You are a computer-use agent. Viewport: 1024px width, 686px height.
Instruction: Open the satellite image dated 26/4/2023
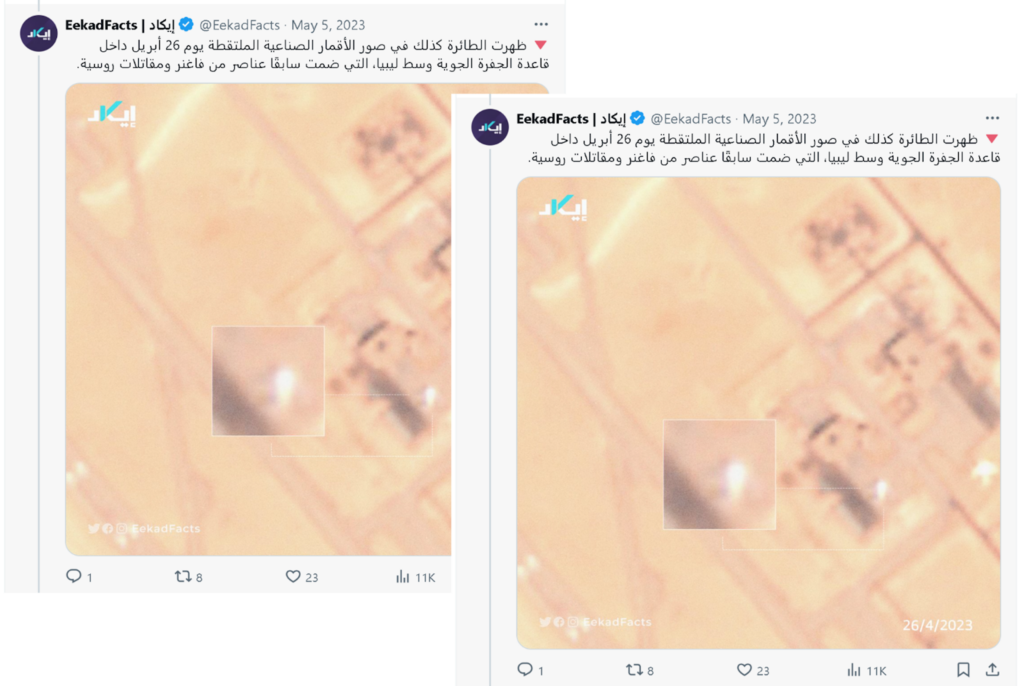(x=758, y=413)
